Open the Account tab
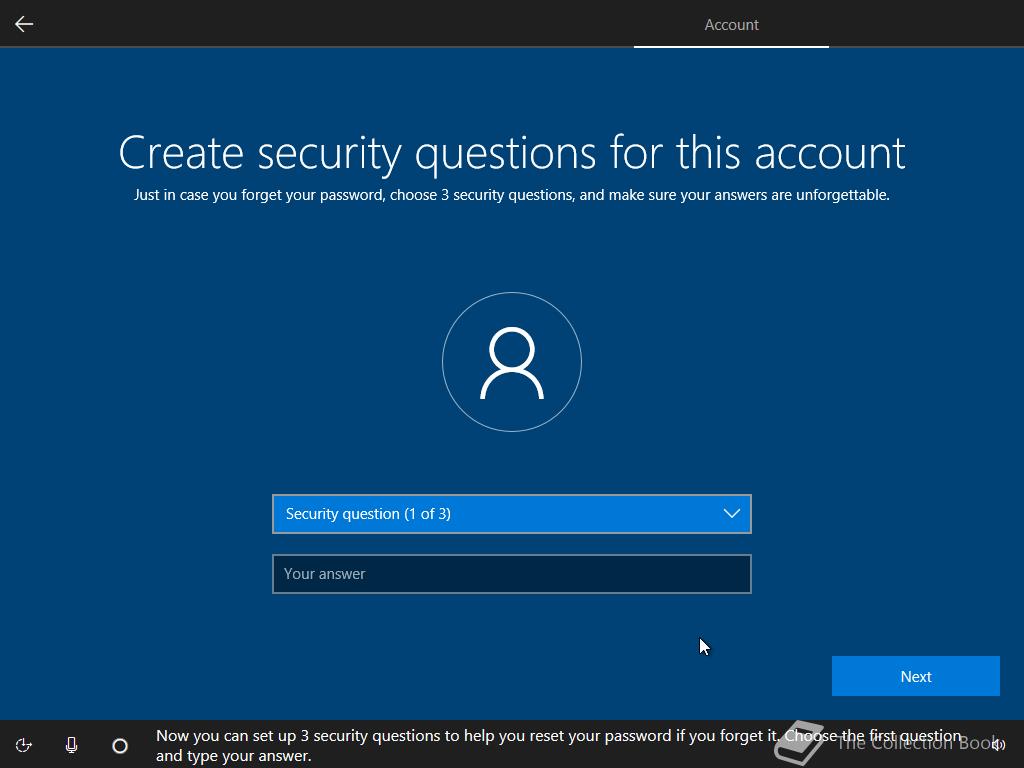 coord(731,25)
